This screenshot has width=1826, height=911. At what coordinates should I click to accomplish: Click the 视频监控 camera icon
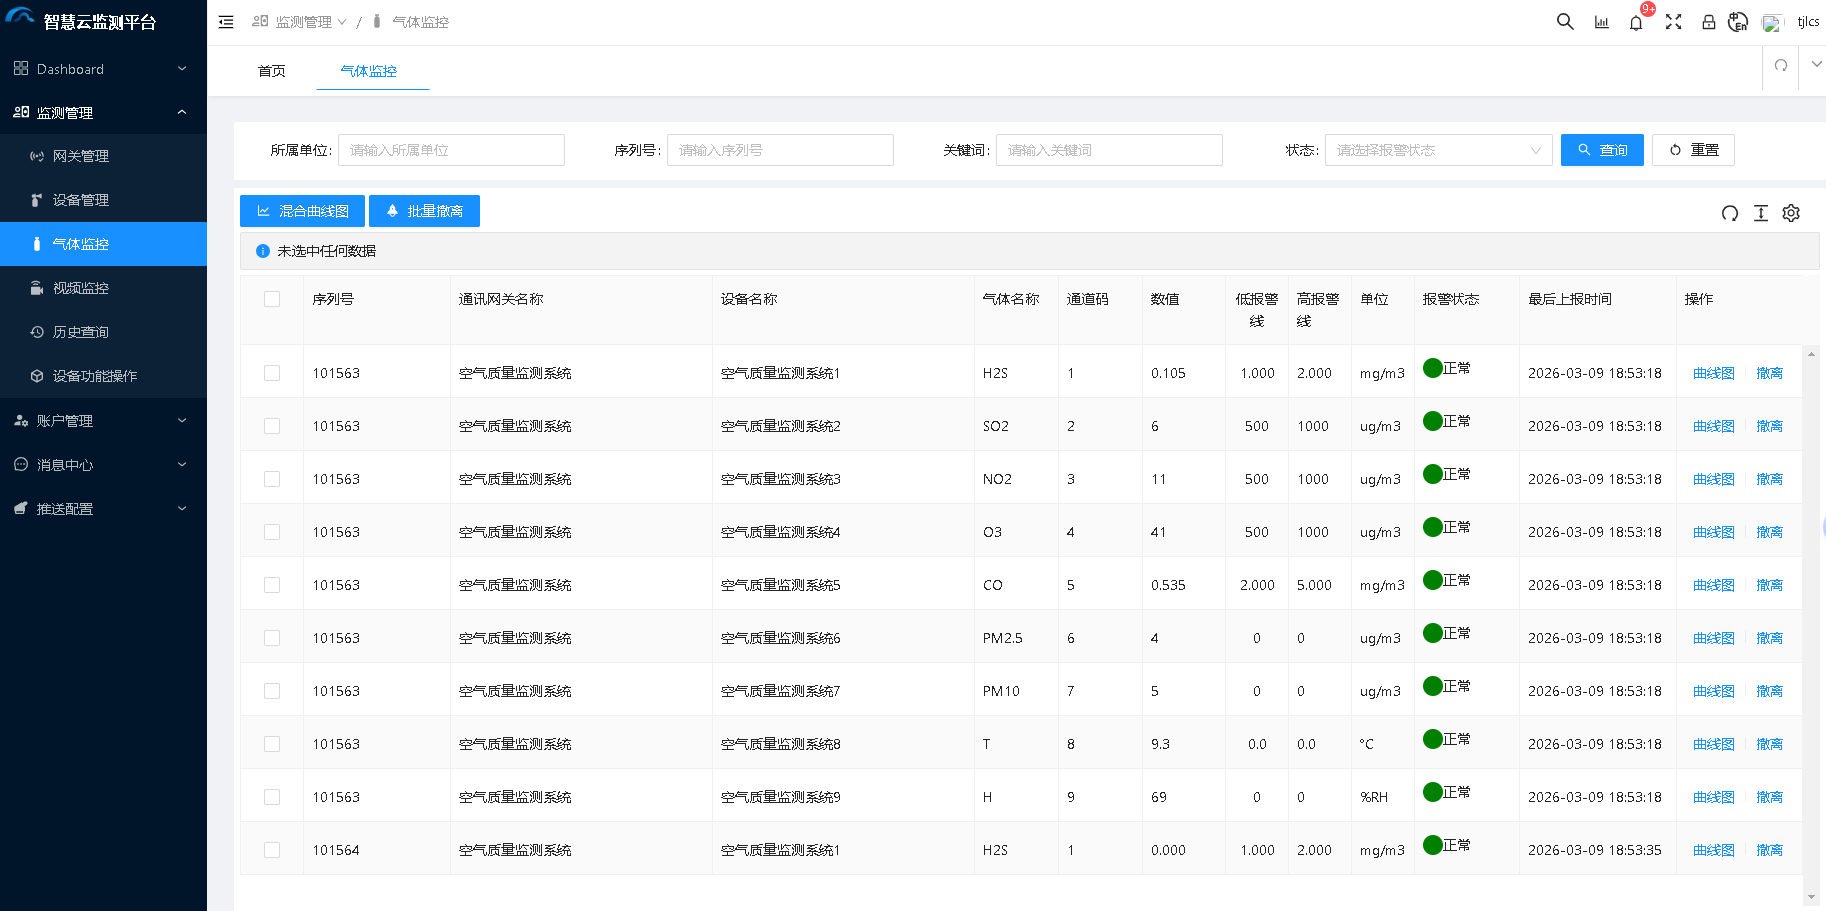coord(37,288)
